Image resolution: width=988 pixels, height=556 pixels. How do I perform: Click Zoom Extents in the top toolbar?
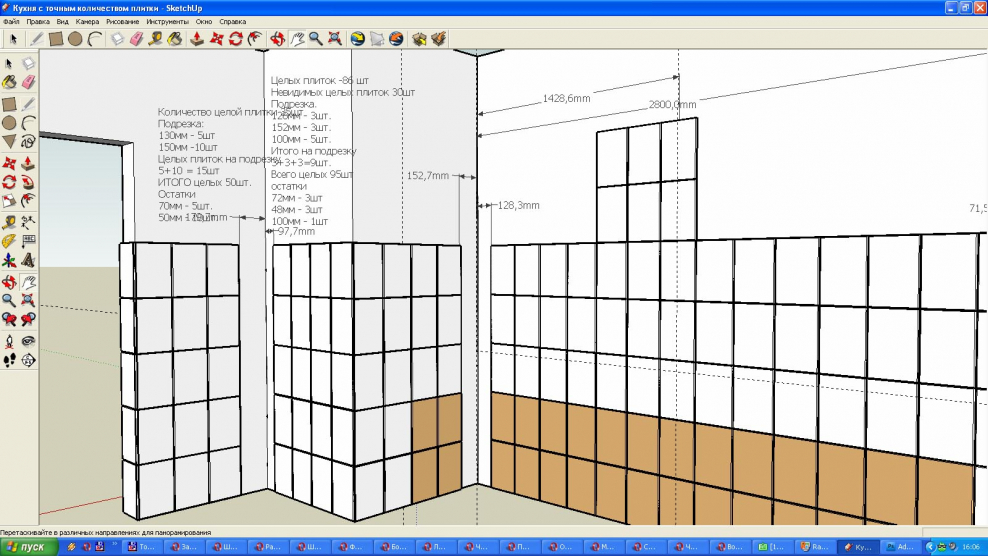(334, 39)
